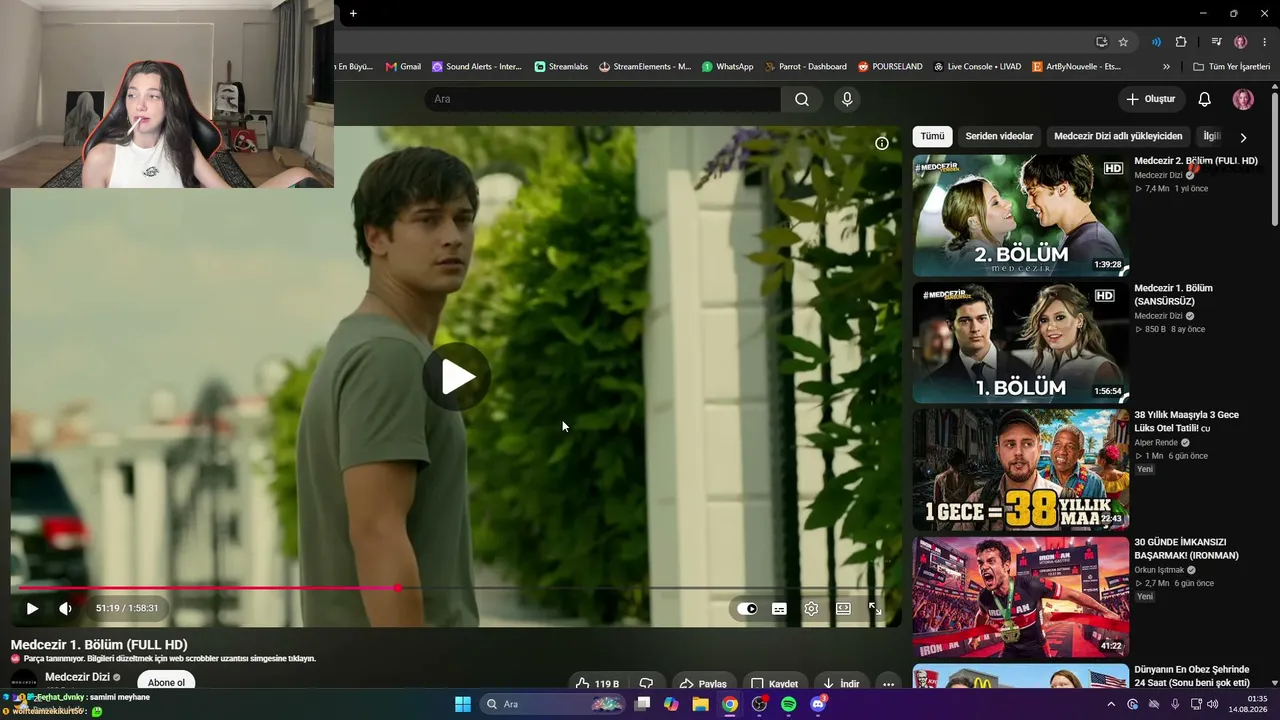This screenshot has width=1280, height=720.
Task: Open YouTube notifications bell
Action: click(x=1205, y=99)
